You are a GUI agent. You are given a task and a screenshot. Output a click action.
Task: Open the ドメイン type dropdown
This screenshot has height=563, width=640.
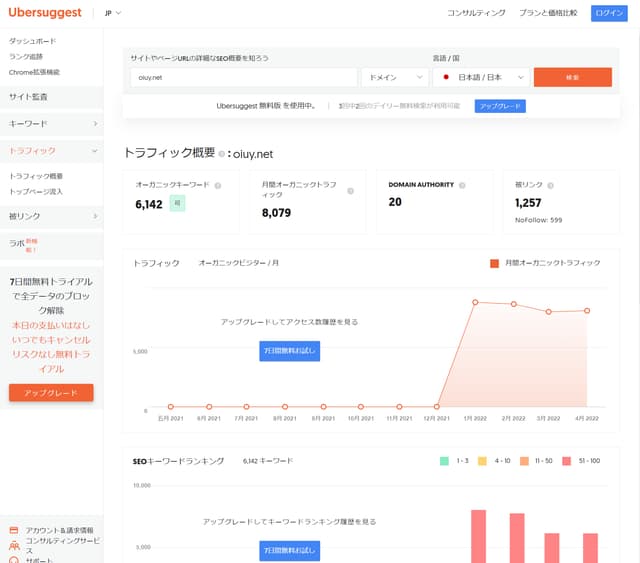395,77
